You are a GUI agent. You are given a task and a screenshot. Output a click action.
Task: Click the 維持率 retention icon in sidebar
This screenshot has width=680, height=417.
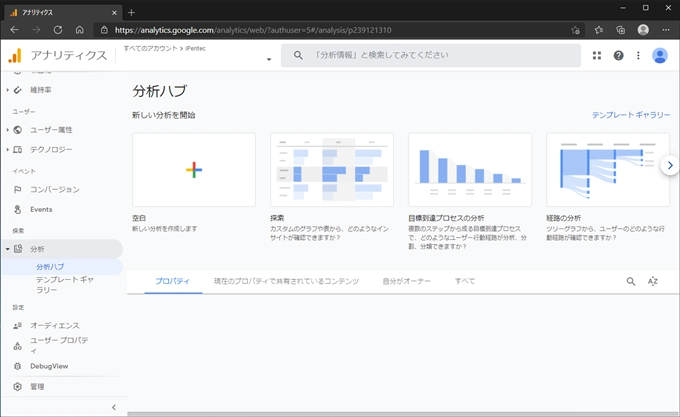click(x=17, y=90)
